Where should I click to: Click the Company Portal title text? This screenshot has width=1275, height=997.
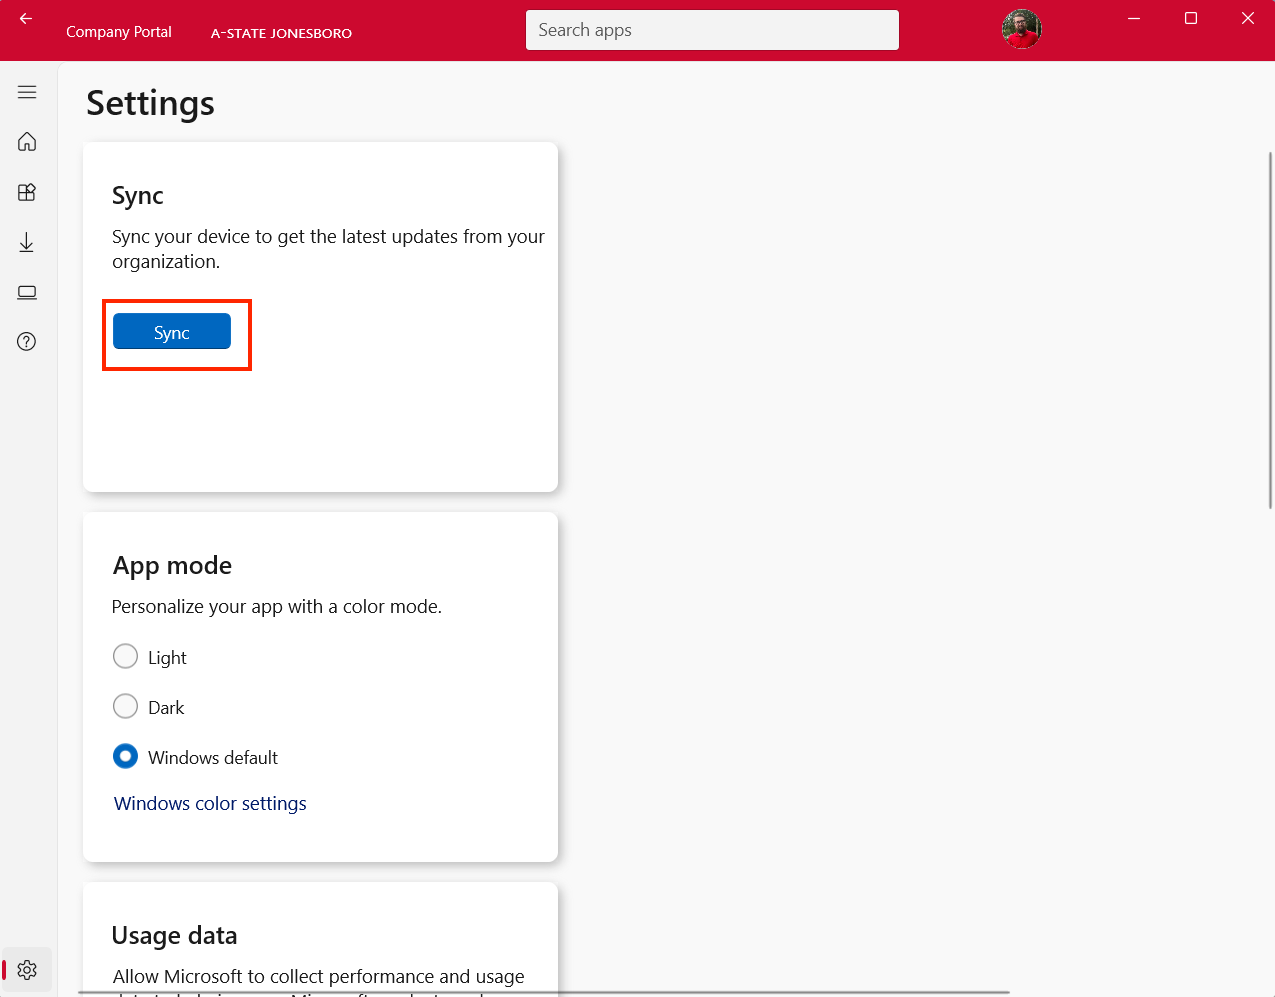pos(119,32)
